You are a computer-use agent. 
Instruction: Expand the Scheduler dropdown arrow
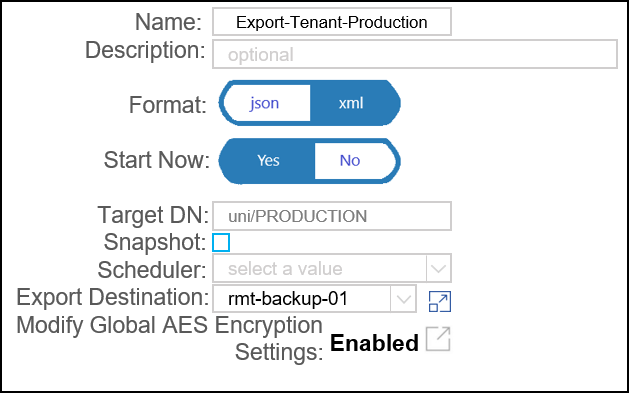438,268
